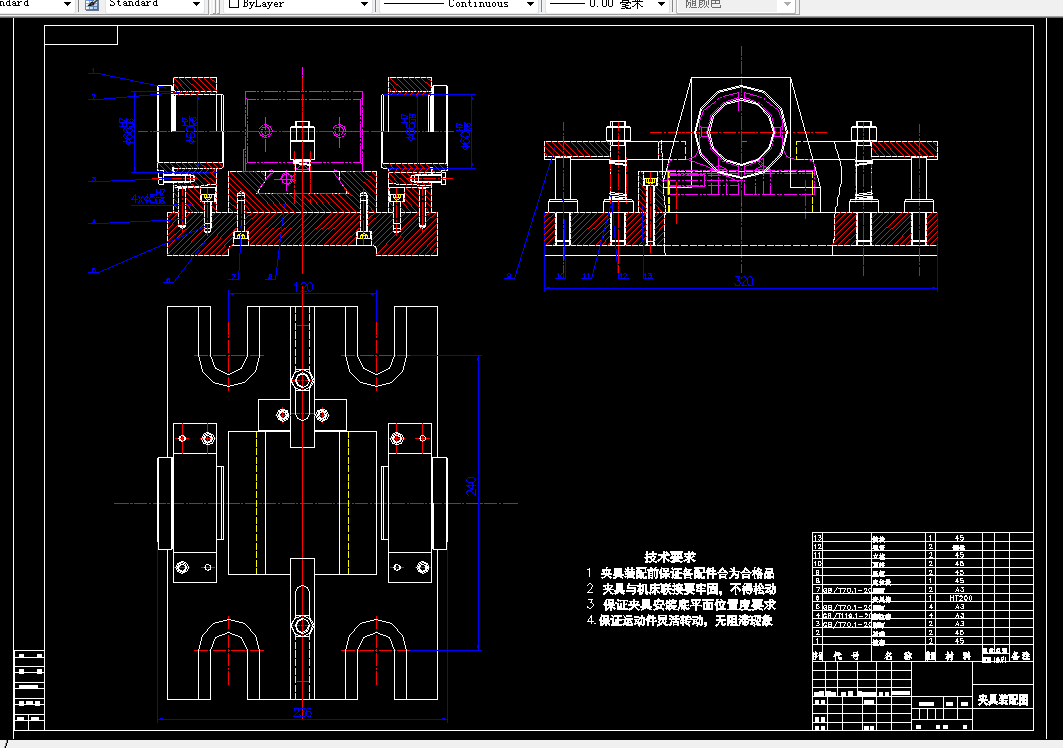The height and width of the screenshot is (748, 1063).
Task: Select the 236 dimension below plan view
Action: click(302, 713)
